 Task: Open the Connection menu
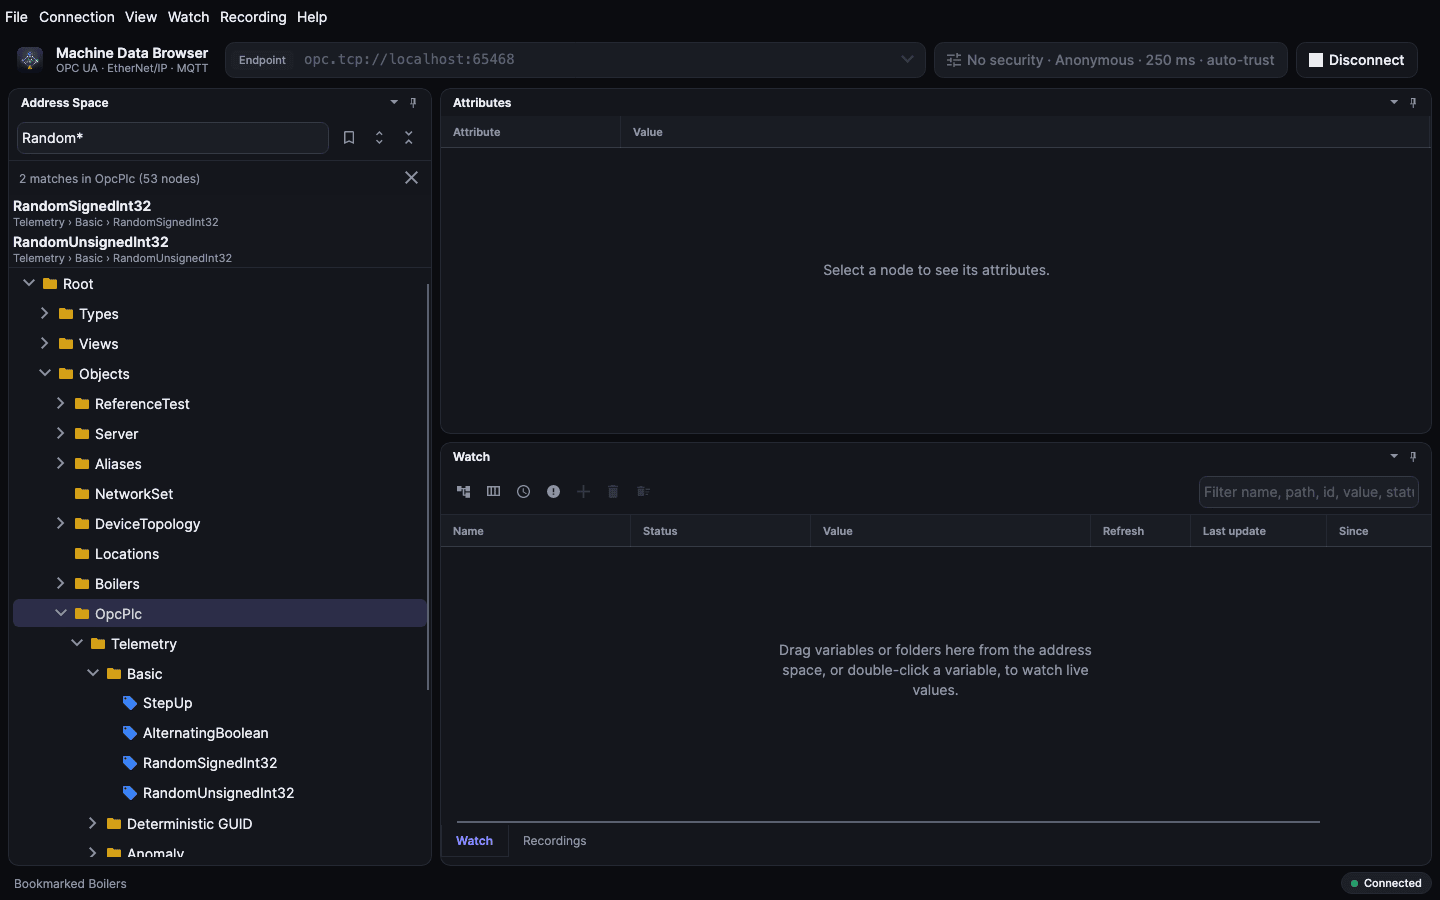point(77,17)
